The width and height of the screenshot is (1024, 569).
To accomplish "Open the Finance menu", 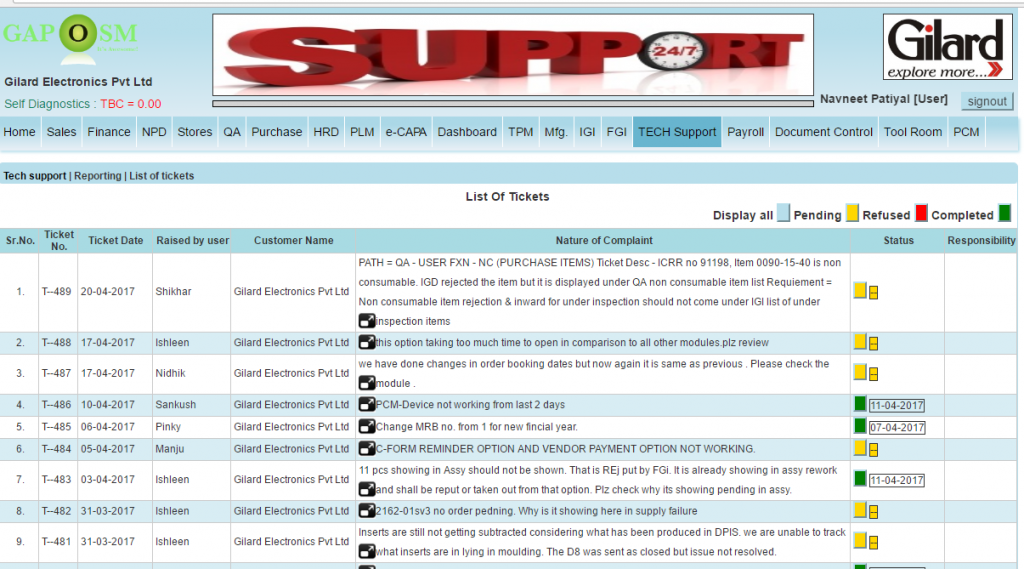I will (x=109, y=132).
